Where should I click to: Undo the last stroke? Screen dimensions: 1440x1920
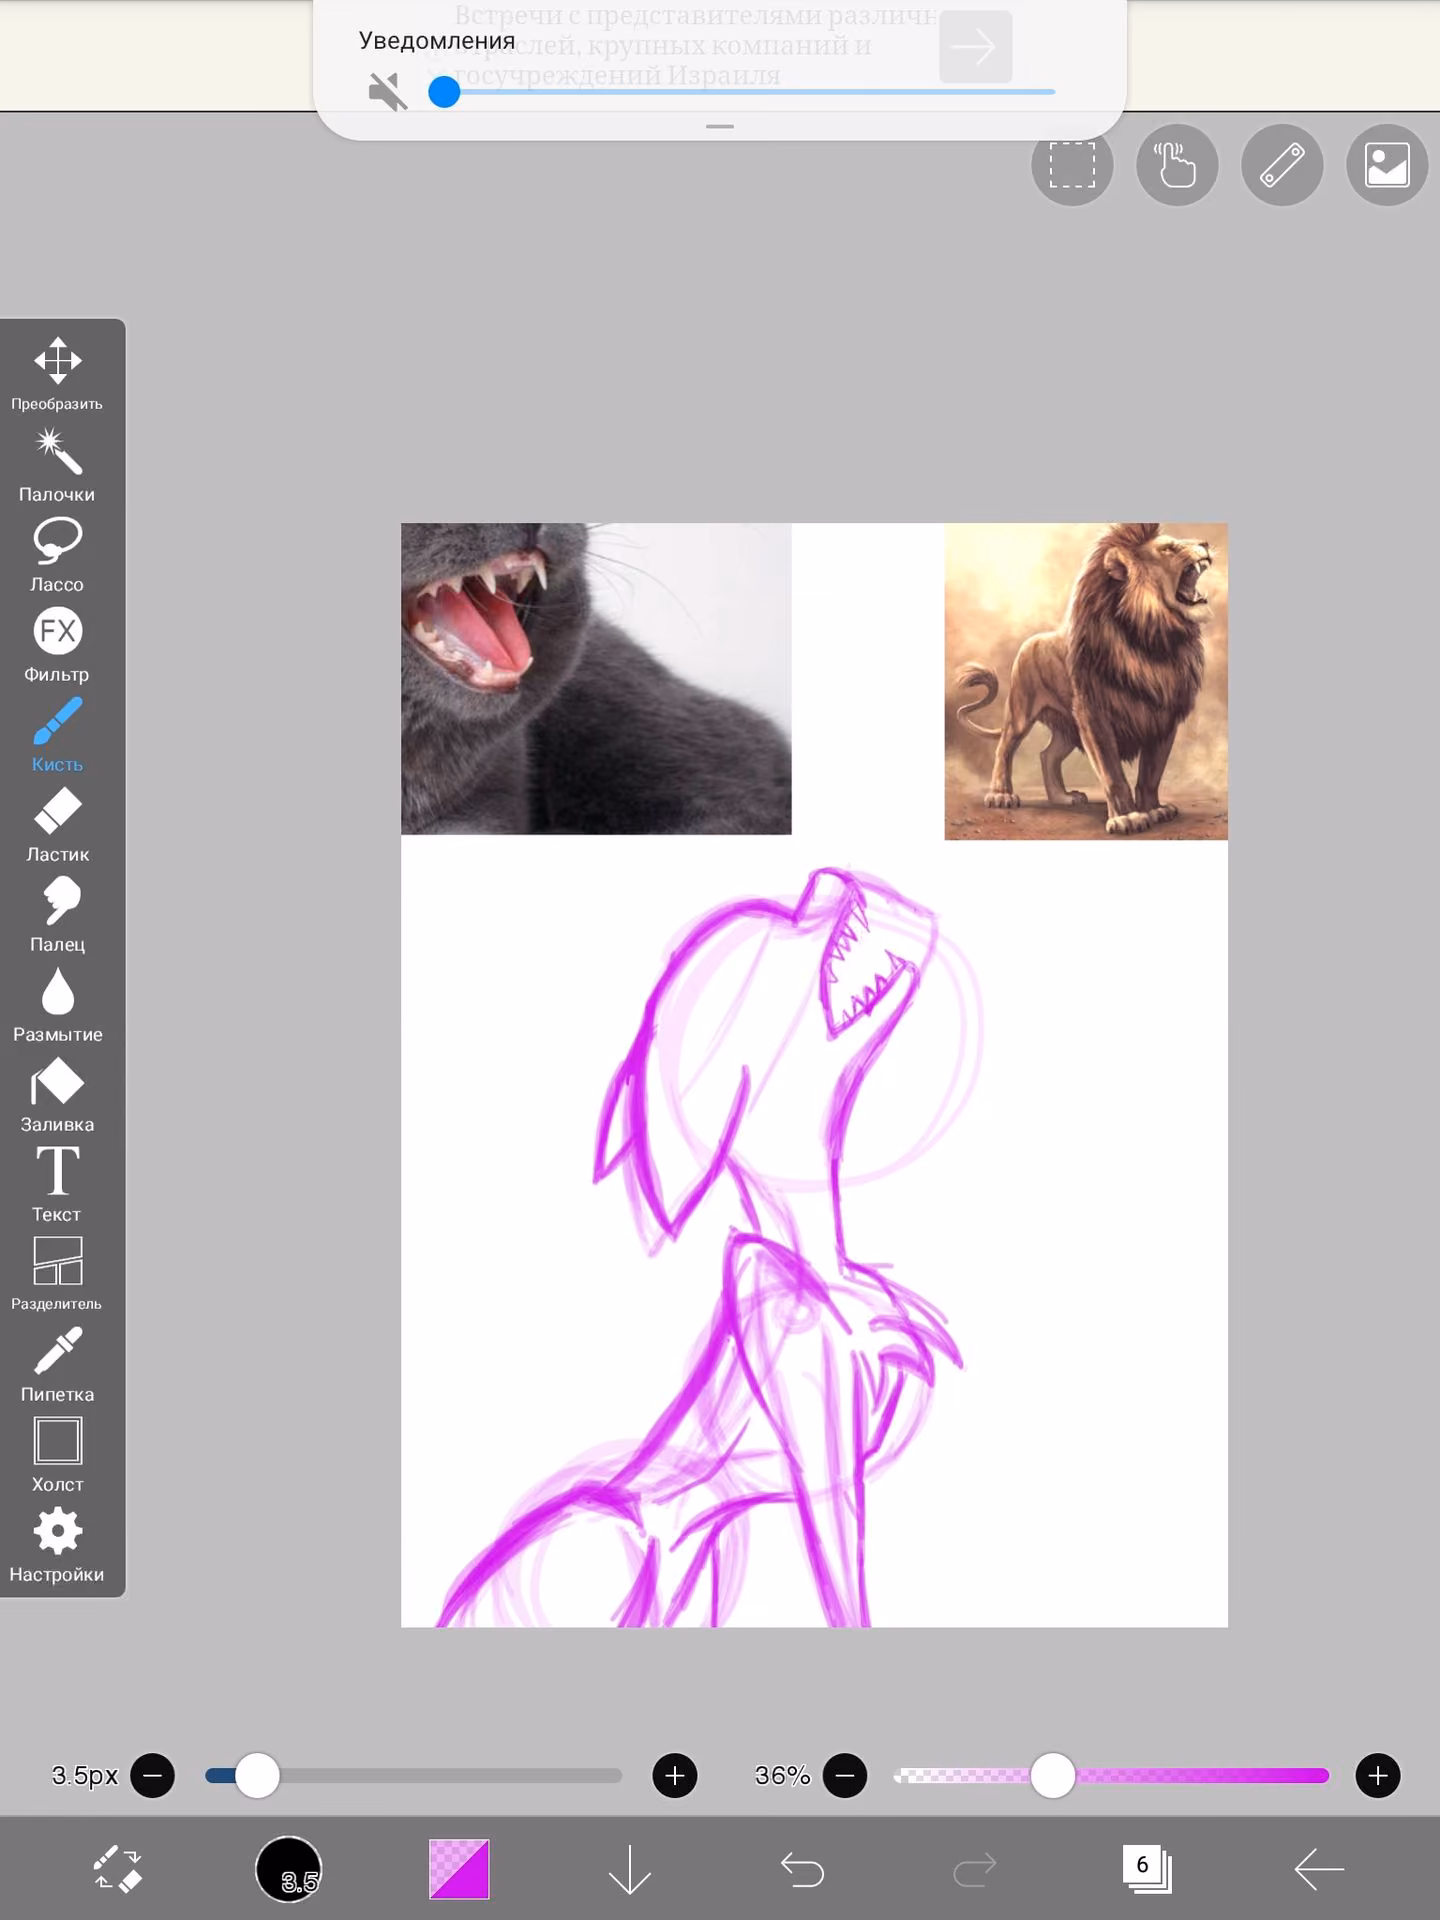coord(802,1869)
